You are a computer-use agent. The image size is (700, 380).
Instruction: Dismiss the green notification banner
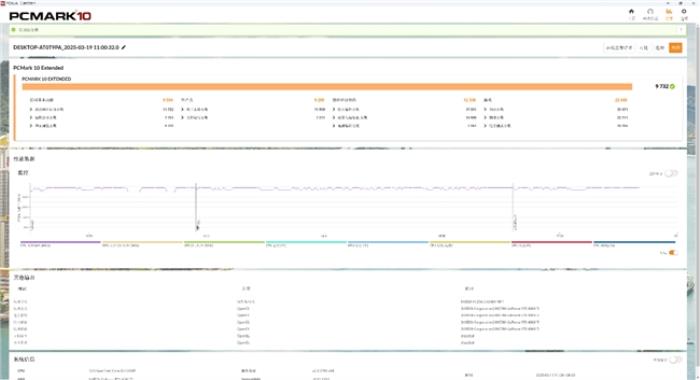coord(681,30)
